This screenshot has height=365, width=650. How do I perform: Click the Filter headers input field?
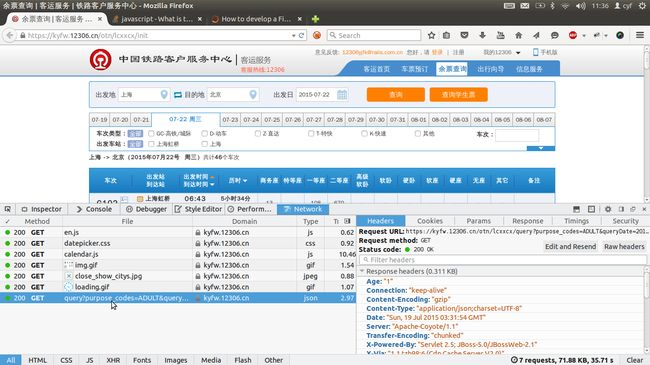pos(502,260)
